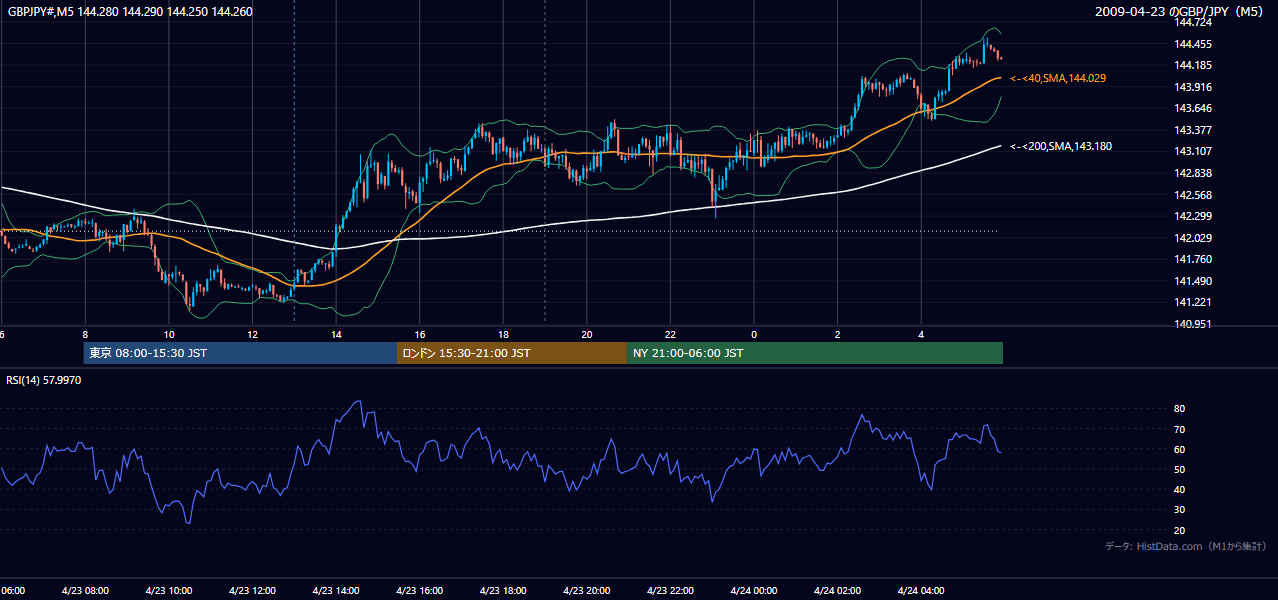Click the bottom time label 4/23 10:00
Screen dimensions: 1278x600
pyautogui.click(x=169, y=591)
